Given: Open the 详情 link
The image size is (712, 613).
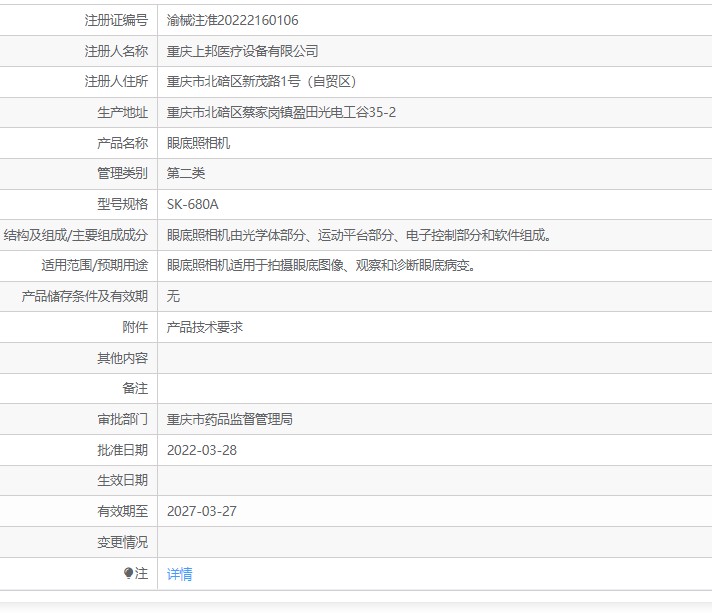Looking at the screenshot, I should (x=179, y=574).
